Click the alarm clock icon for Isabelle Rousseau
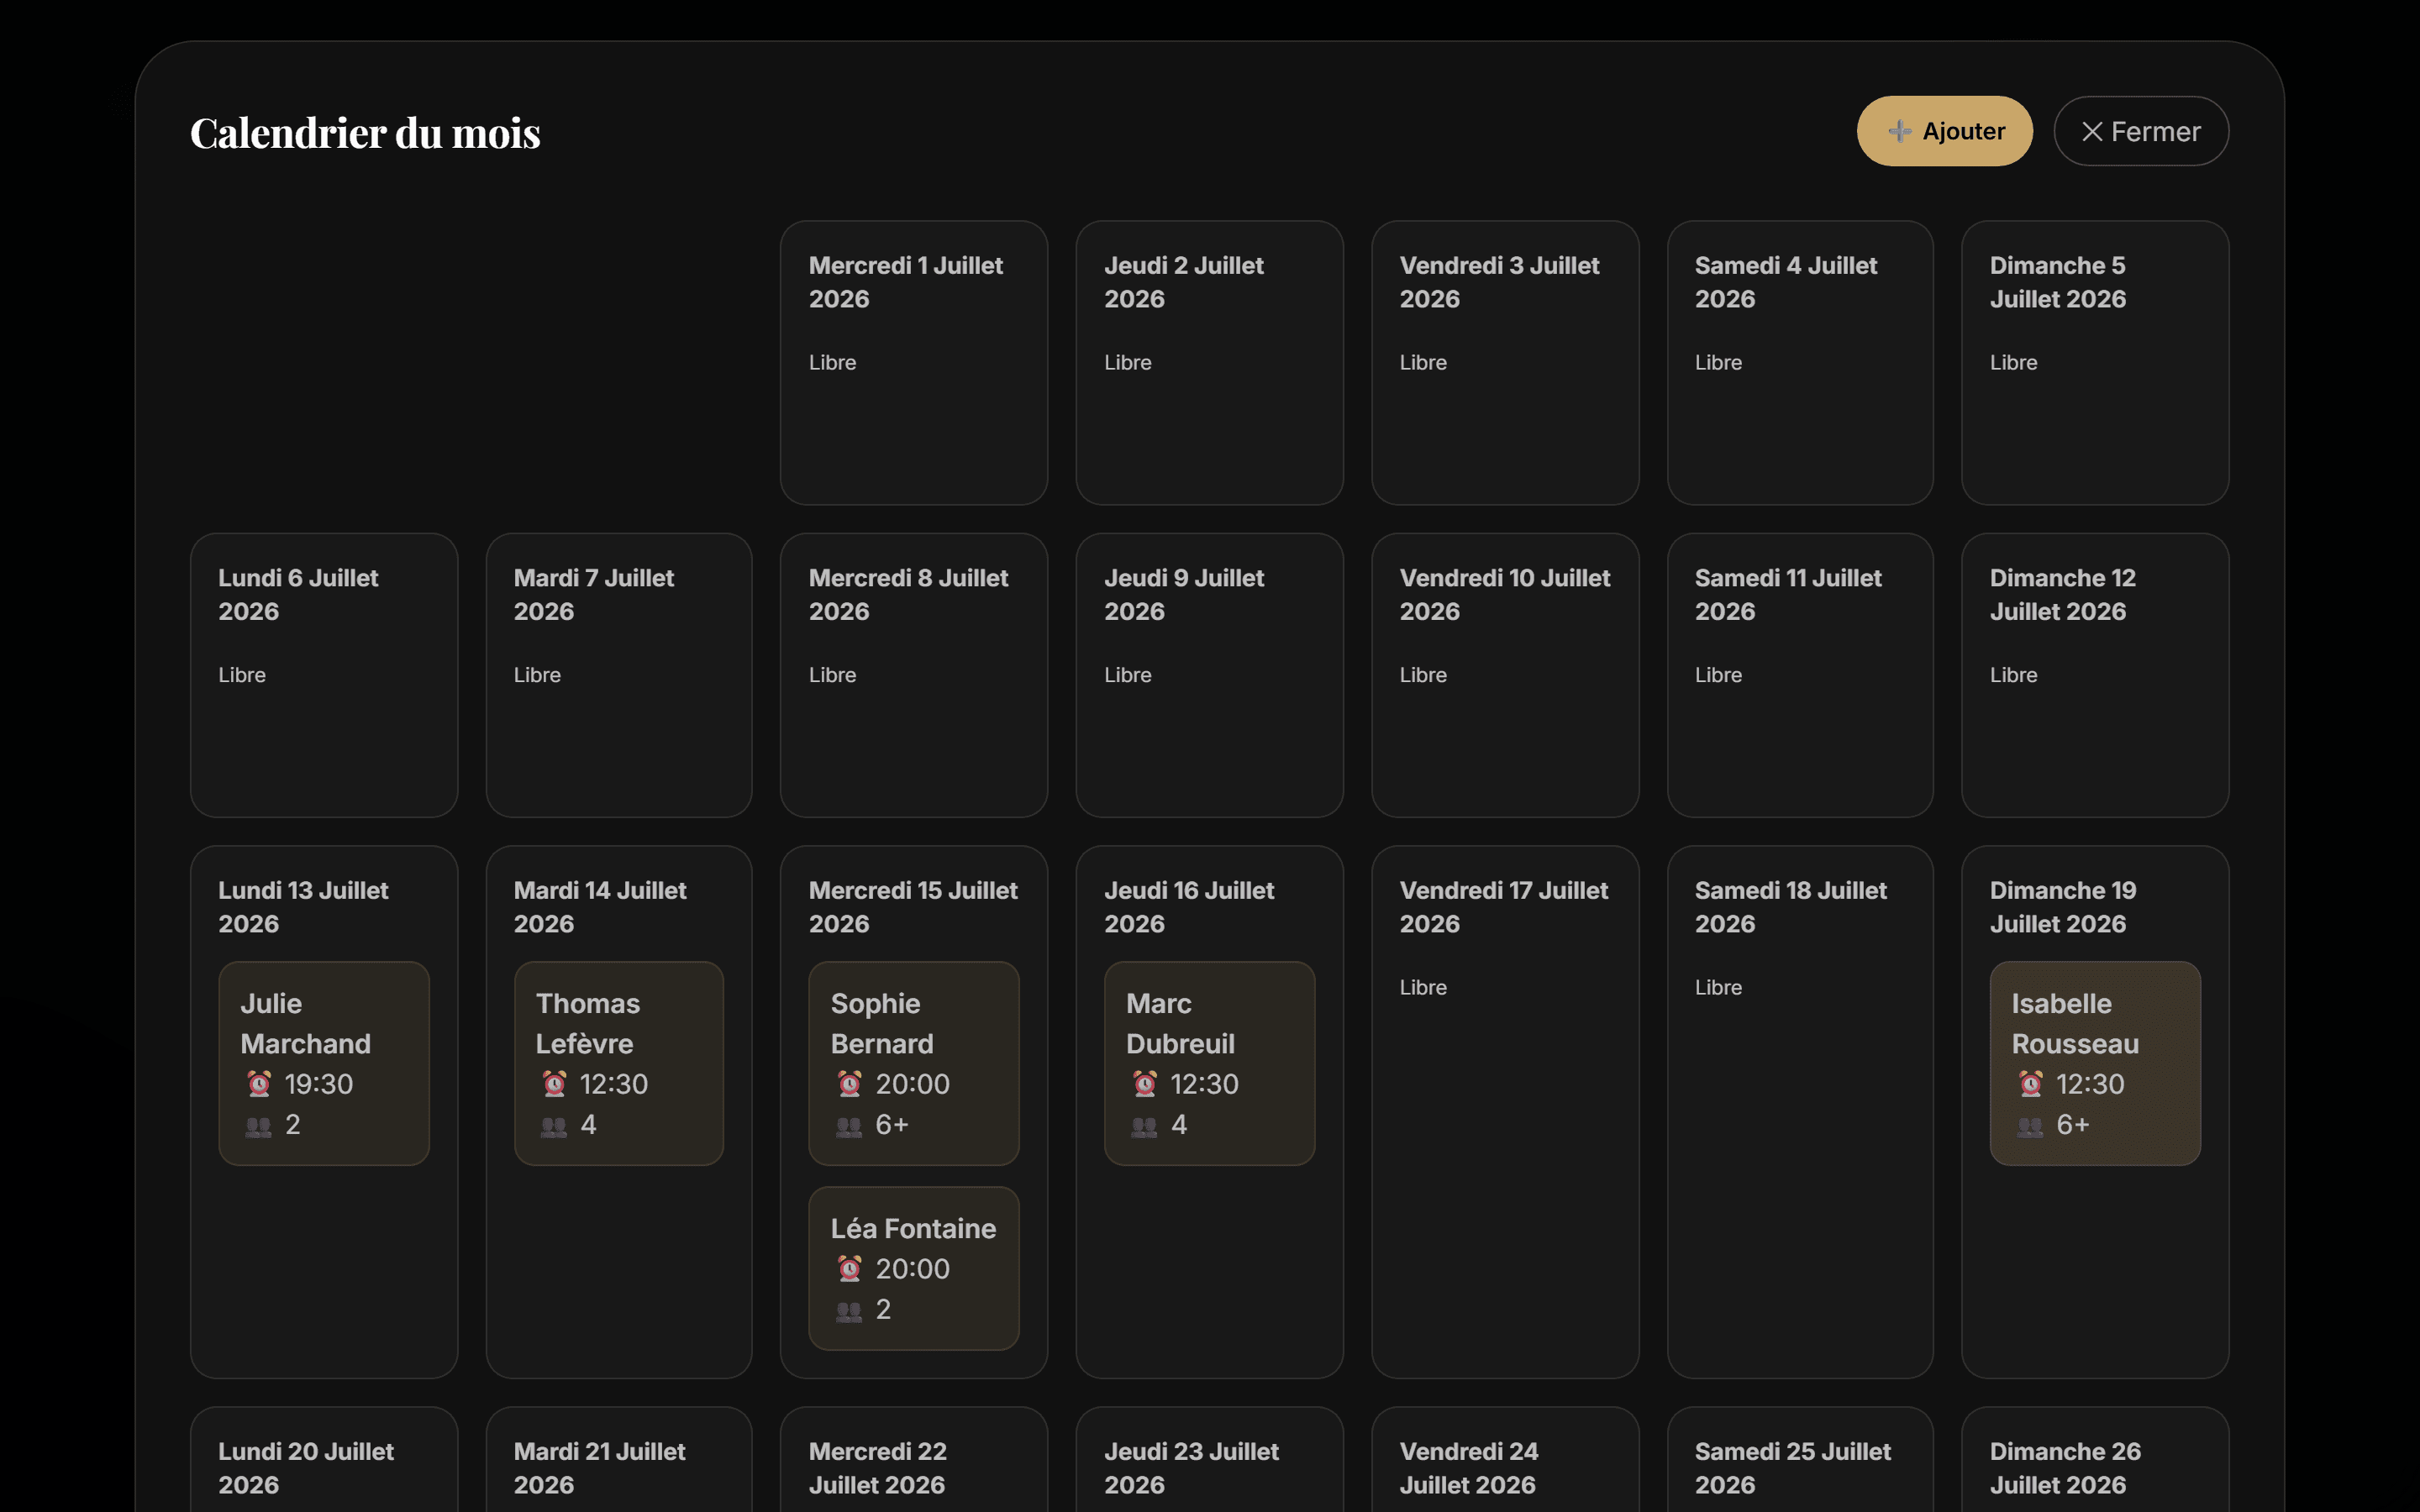The width and height of the screenshot is (2420, 1512). point(2031,1084)
